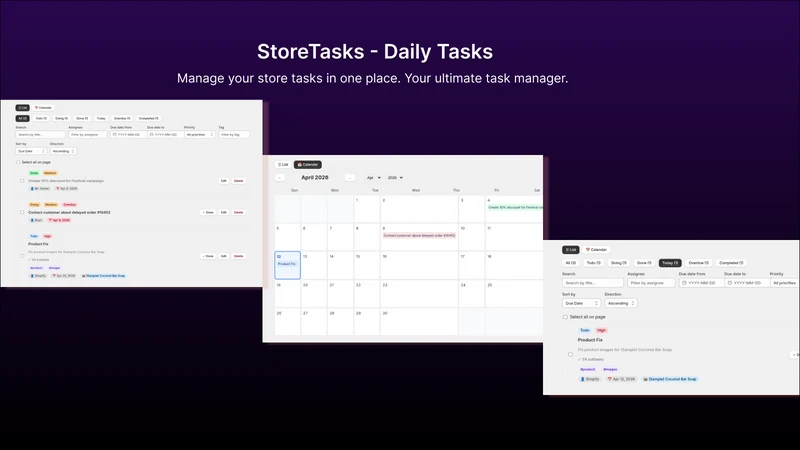
Task: Tick Select all on page in right panel
Action: [565, 317]
